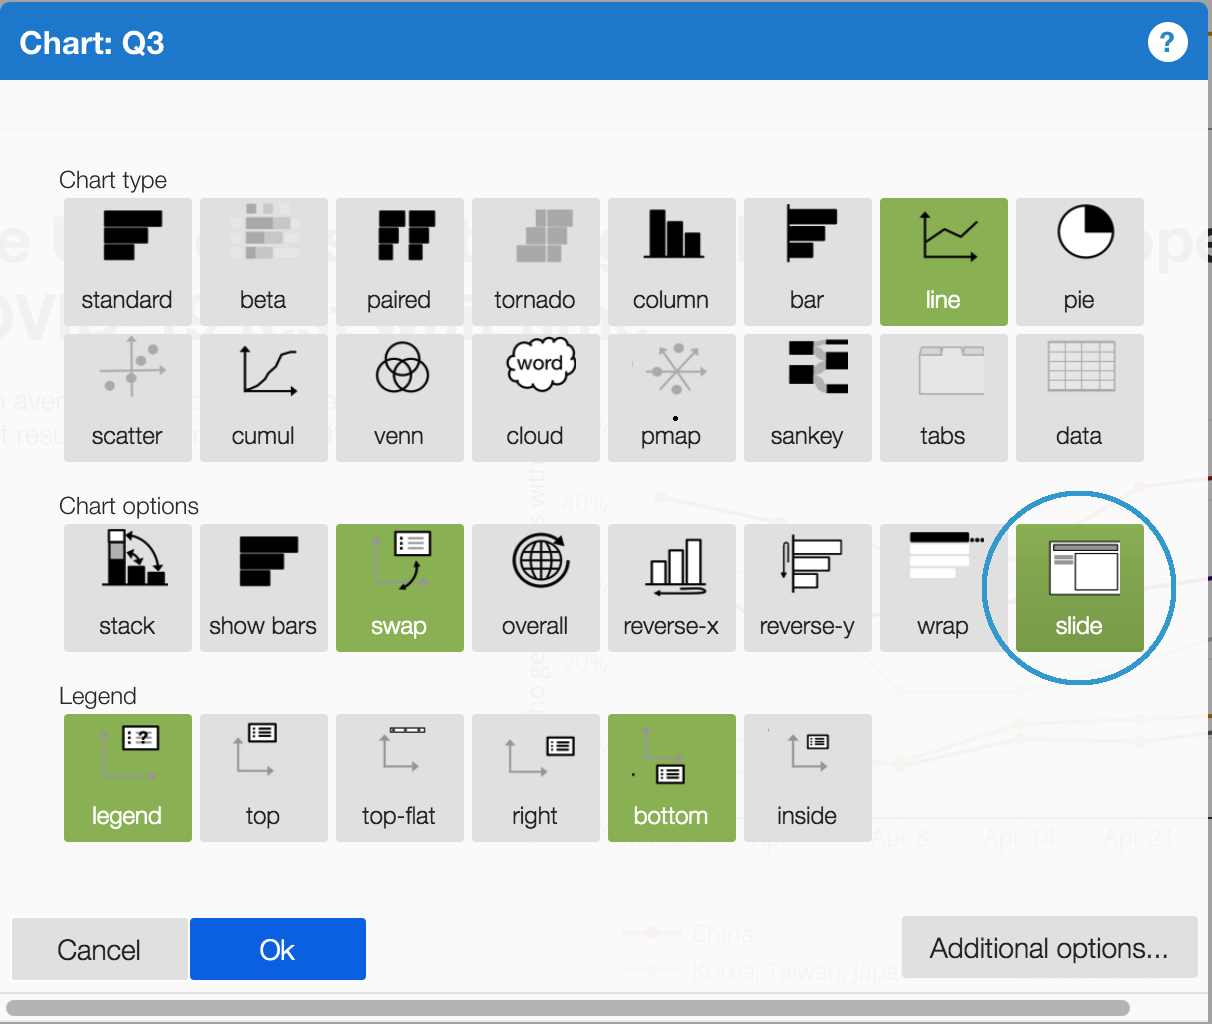Disable the swap chart option
This screenshot has width=1212, height=1024.
tap(399, 587)
